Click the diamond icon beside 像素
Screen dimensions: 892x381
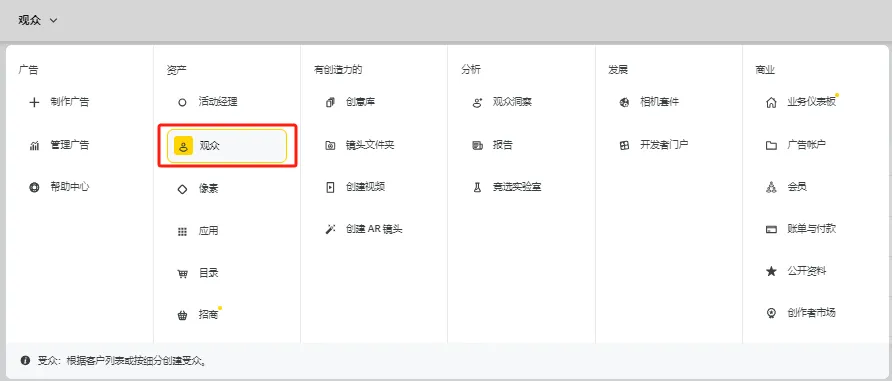click(x=182, y=189)
